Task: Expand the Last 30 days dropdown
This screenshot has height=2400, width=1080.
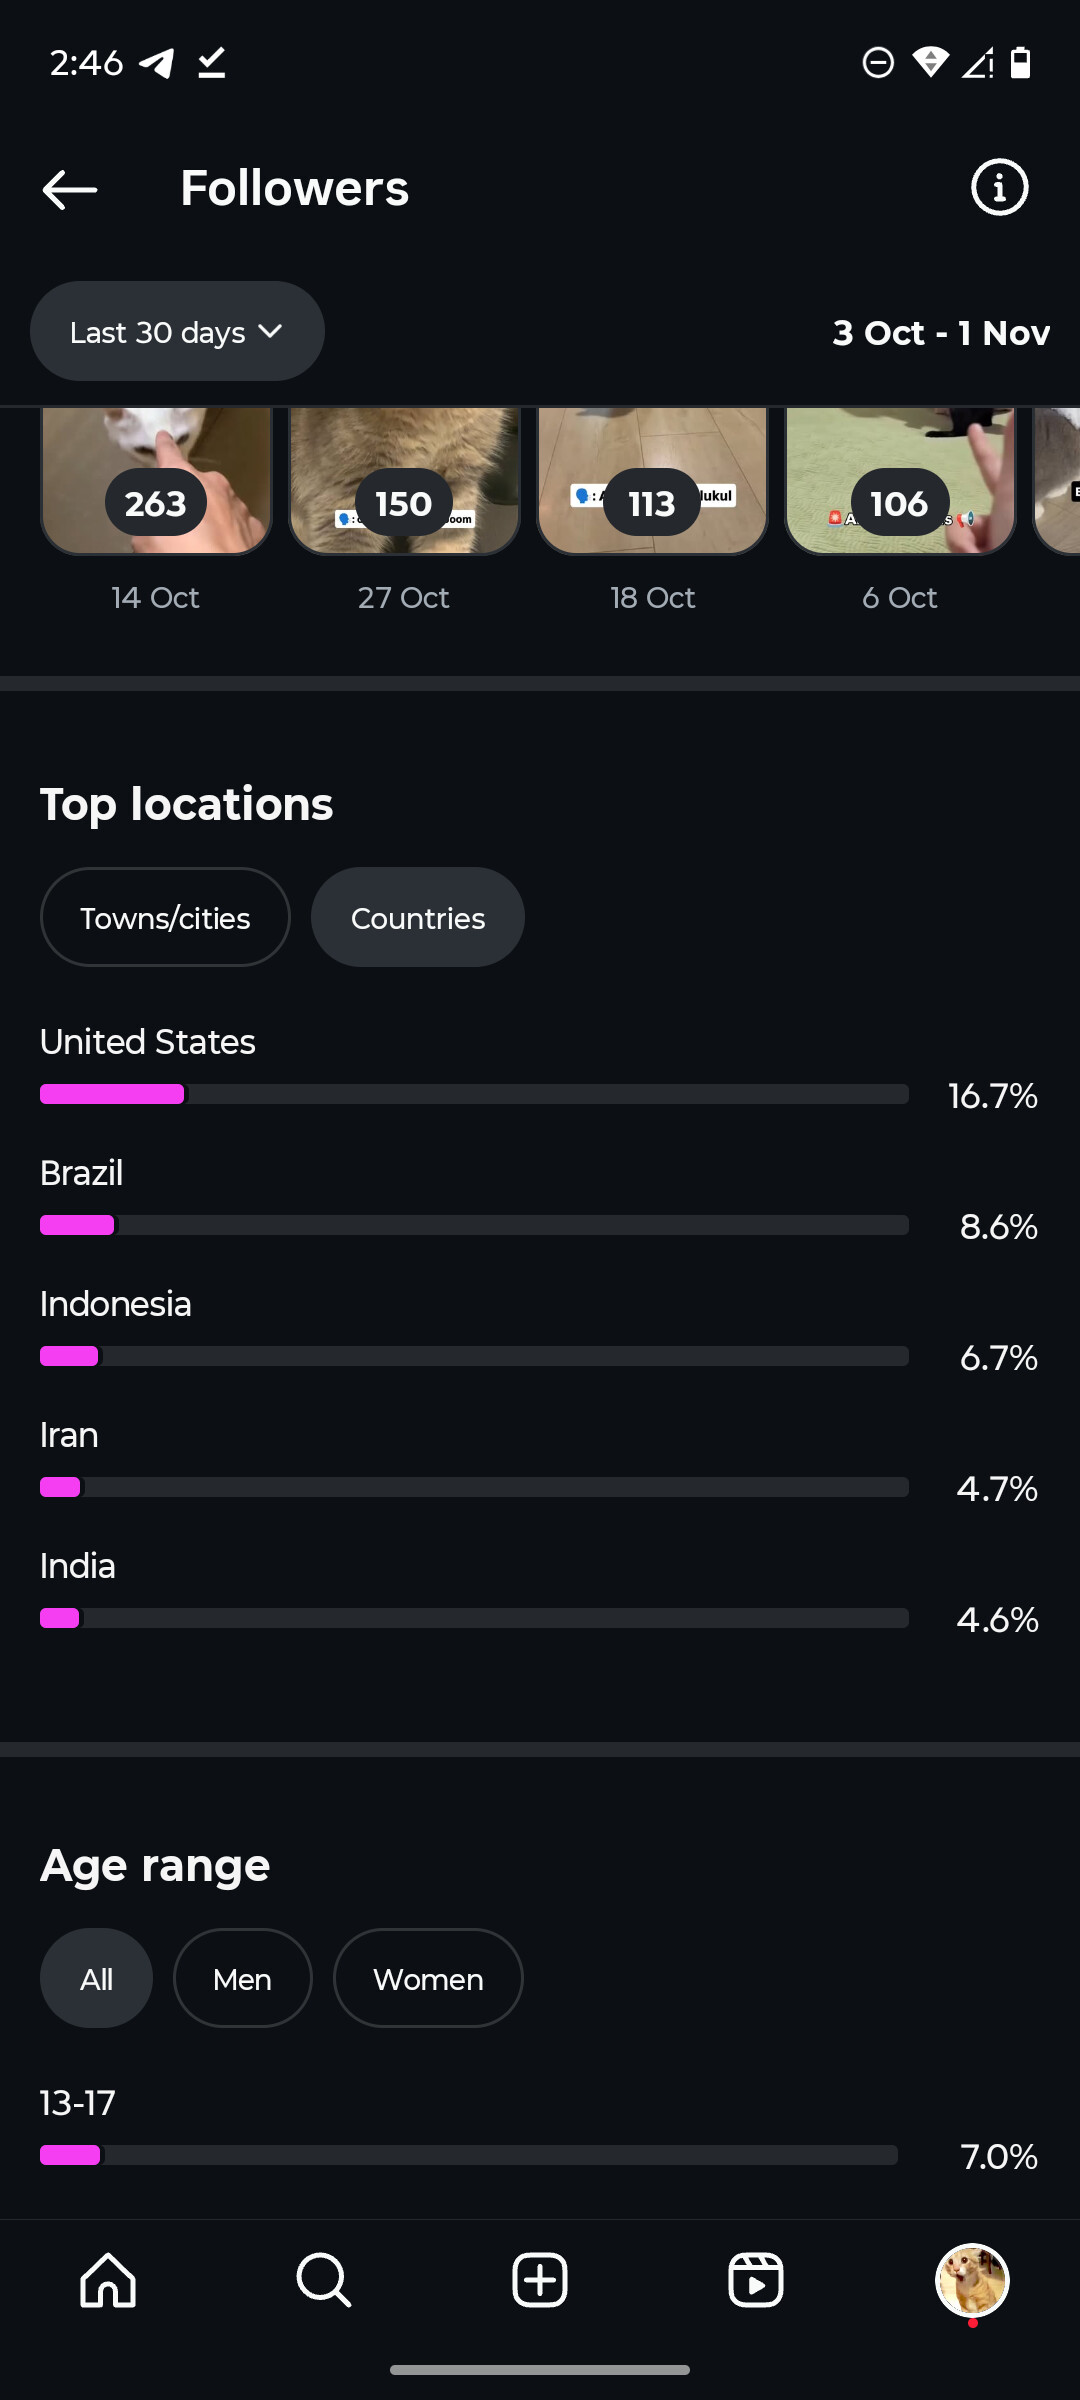Action: pyautogui.click(x=177, y=332)
